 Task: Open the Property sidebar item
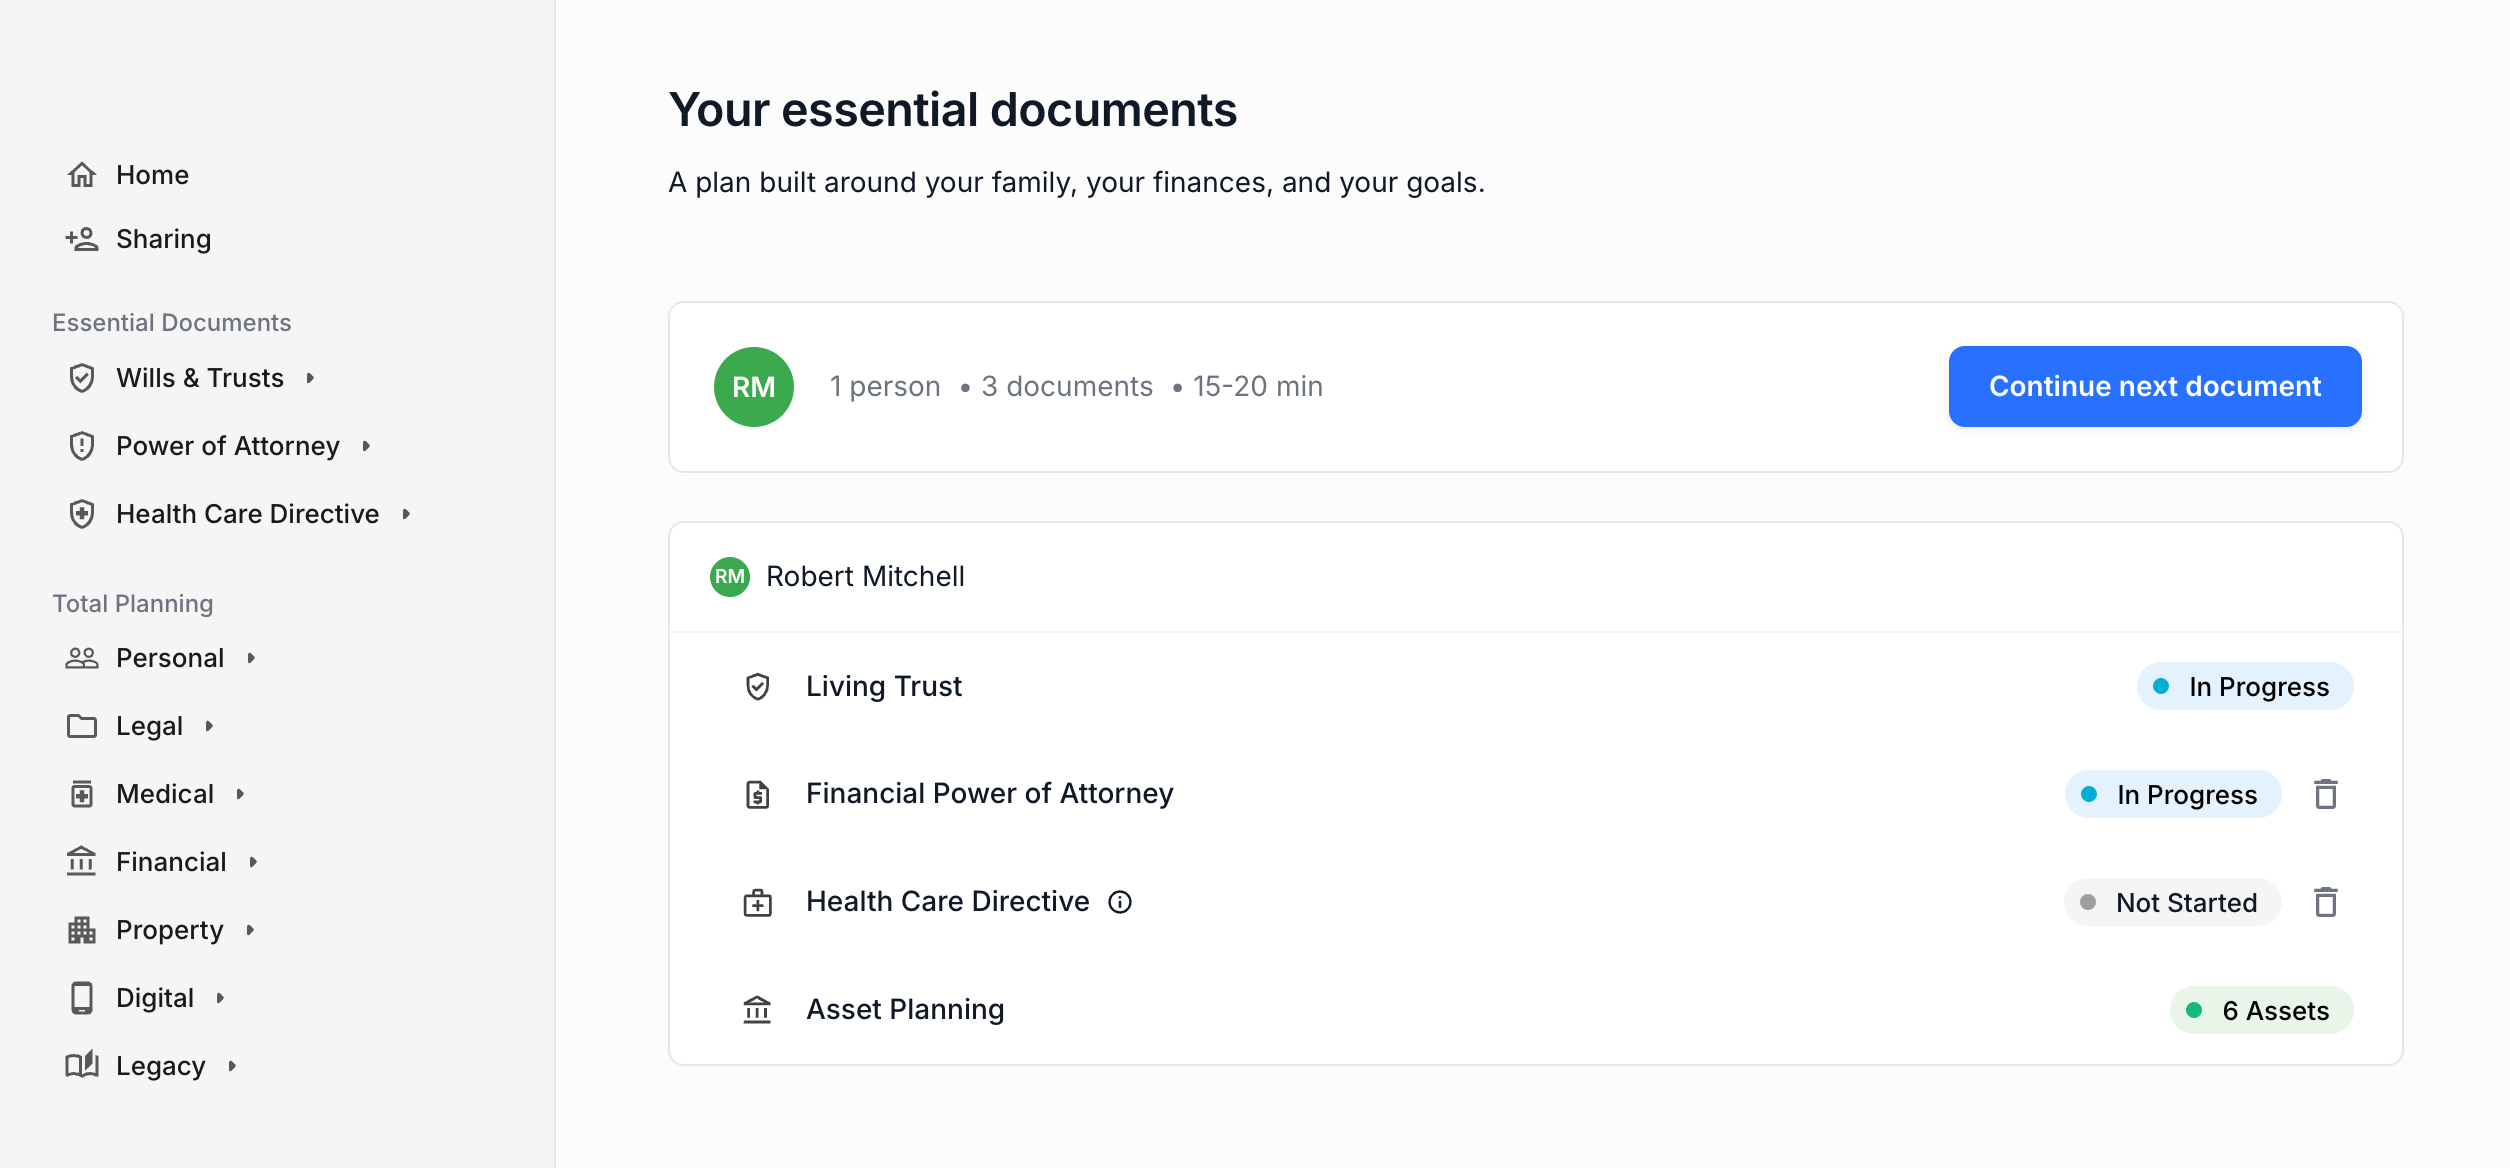click(x=170, y=930)
